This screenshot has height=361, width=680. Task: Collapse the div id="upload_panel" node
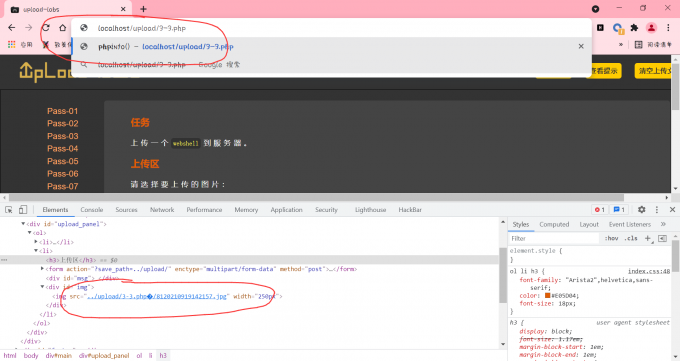click(23, 224)
